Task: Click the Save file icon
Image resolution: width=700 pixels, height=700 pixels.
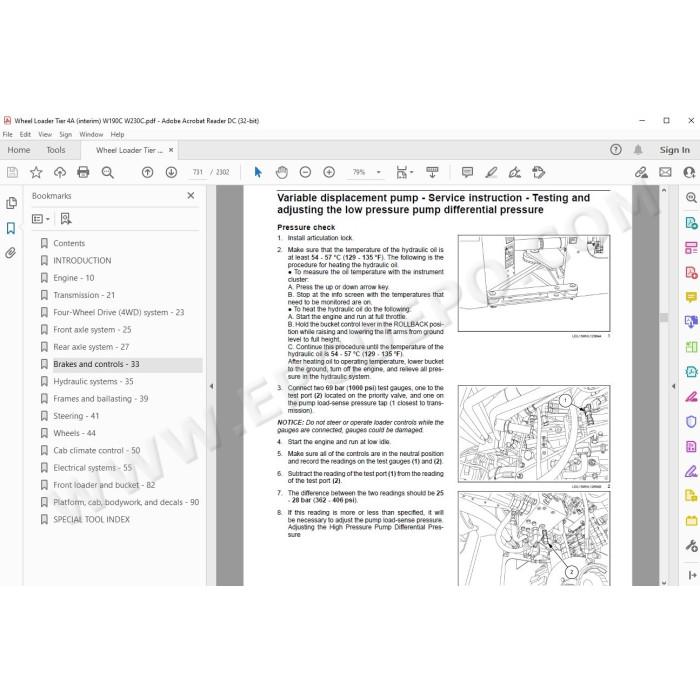Action: pos(12,172)
